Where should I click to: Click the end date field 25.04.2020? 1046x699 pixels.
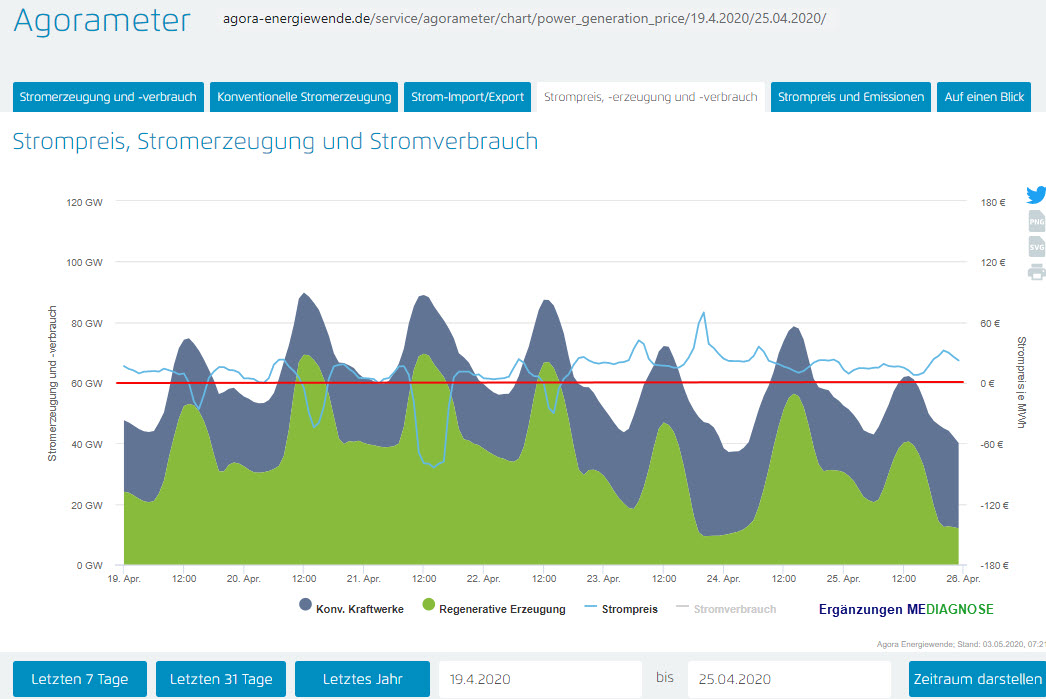[x=789, y=679]
